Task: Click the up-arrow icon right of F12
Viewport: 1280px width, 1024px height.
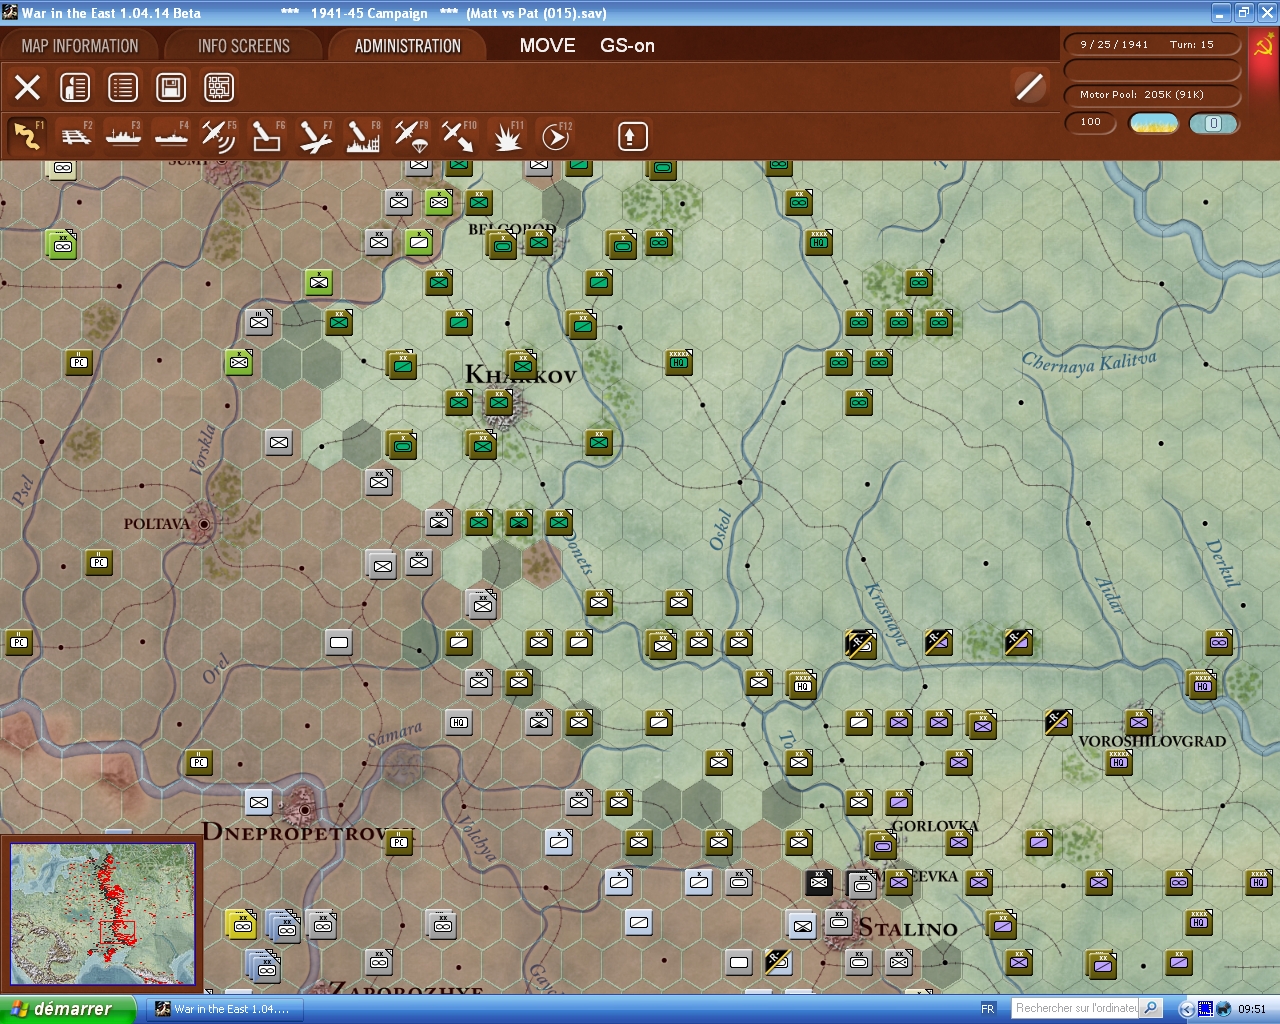Action: click(632, 136)
